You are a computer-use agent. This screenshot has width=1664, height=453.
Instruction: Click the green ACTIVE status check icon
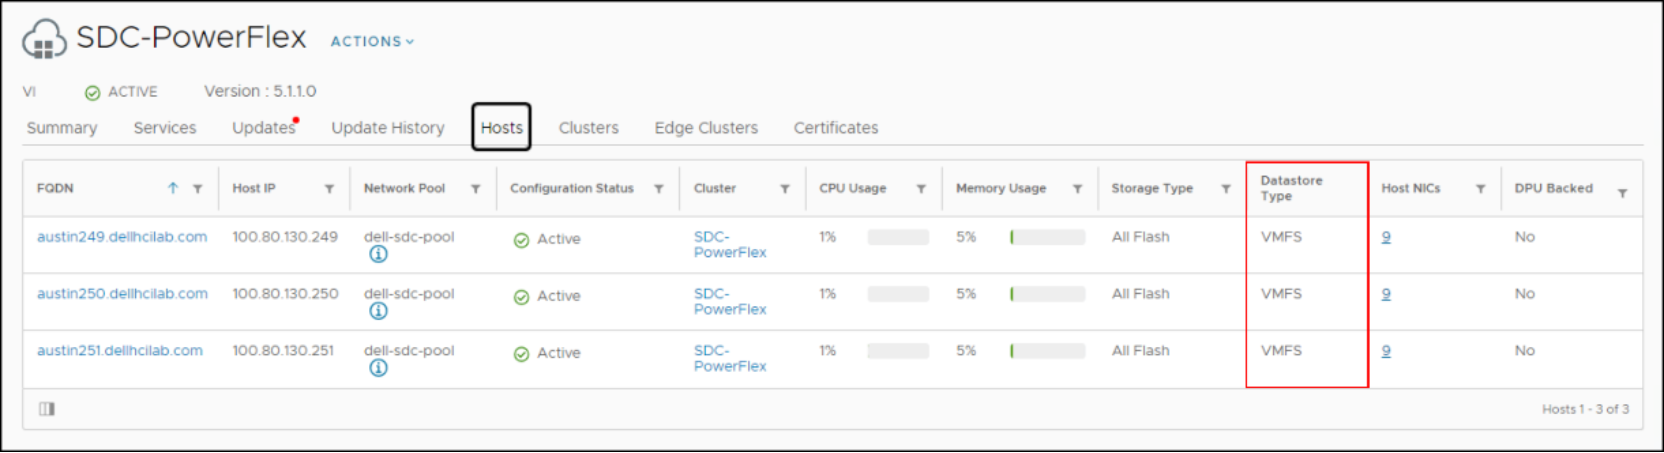[x=92, y=92]
